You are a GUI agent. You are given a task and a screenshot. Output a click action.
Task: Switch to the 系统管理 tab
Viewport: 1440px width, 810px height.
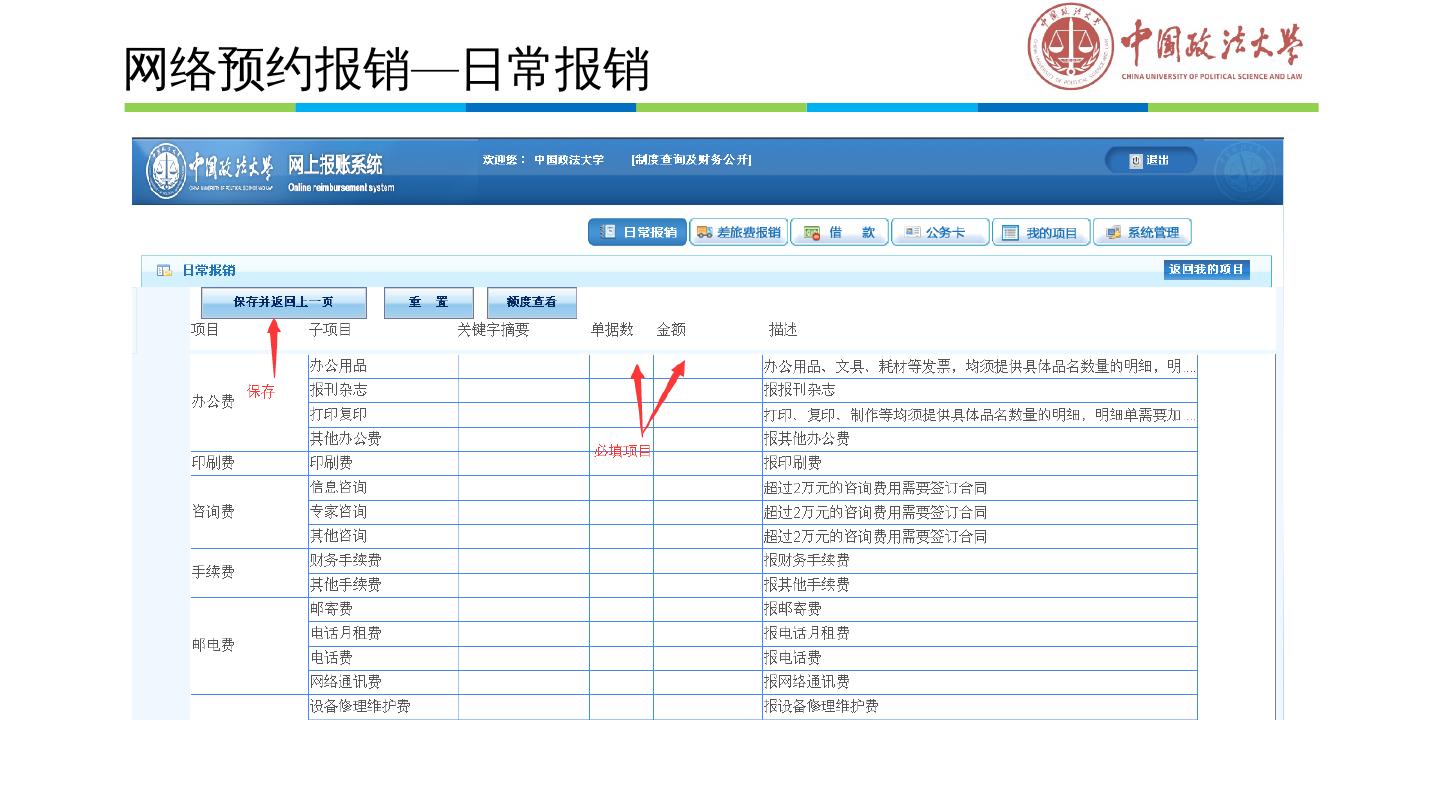(1143, 232)
